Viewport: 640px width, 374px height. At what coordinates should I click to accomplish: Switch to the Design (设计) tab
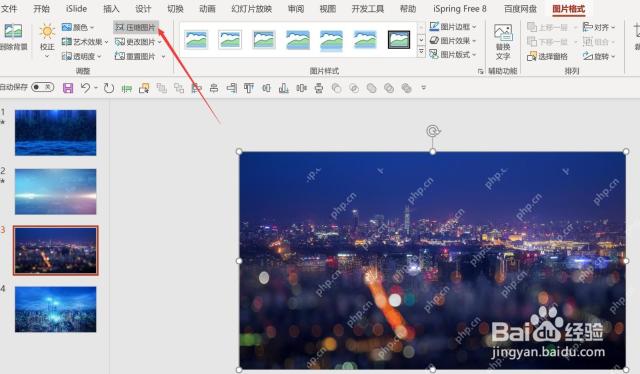[x=143, y=9]
